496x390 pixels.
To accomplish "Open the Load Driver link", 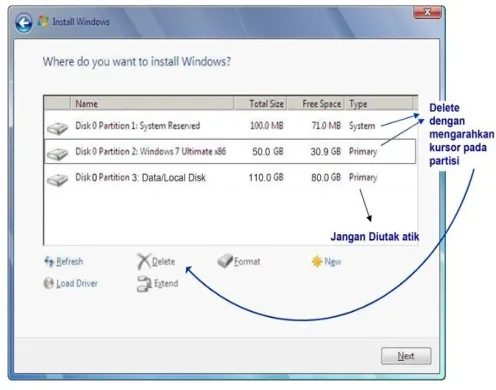I will (x=77, y=283).
